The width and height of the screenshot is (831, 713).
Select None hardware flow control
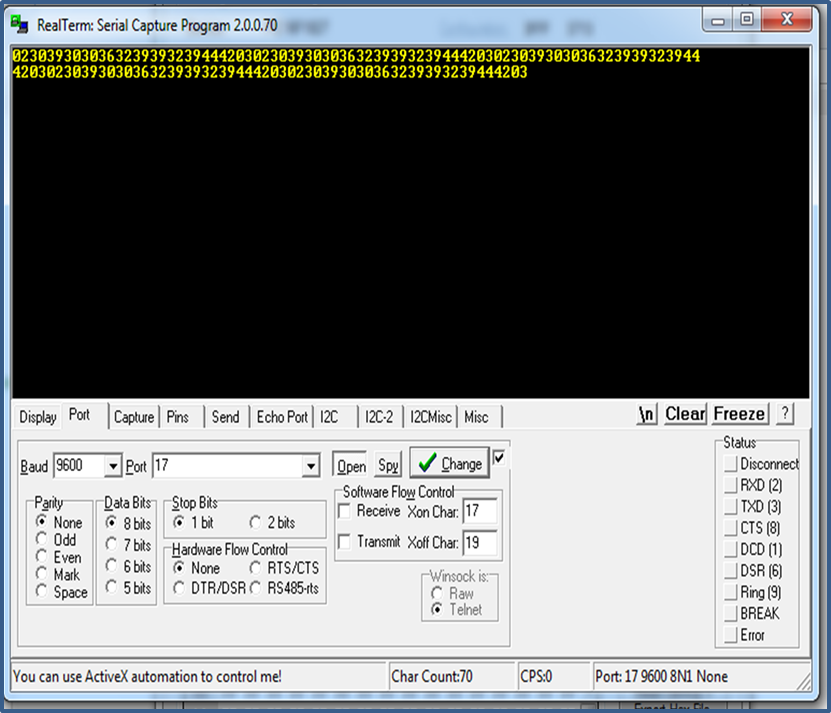click(197, 568)
